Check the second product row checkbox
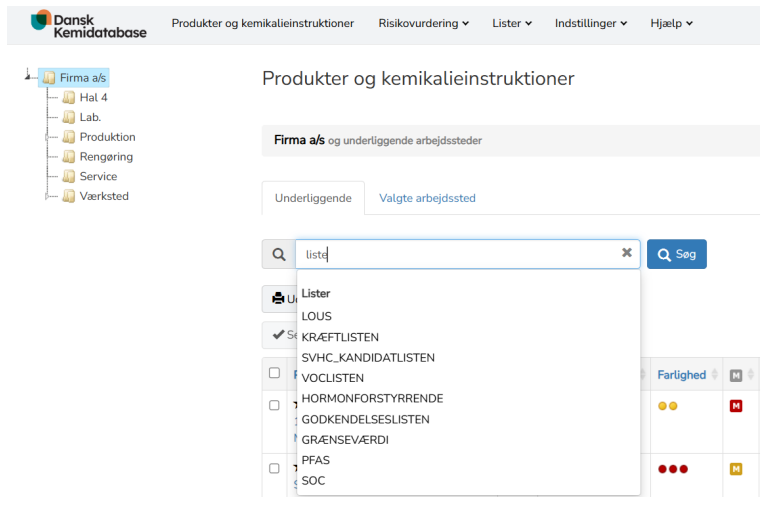The image size is (778, 517). [274, 468]
